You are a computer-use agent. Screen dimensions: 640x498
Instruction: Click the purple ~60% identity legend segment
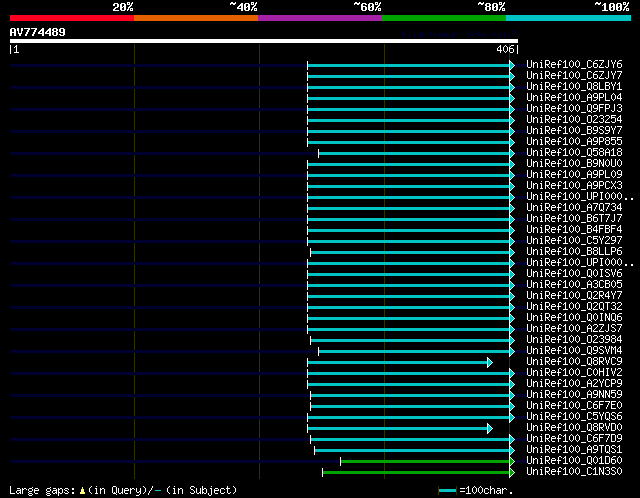[320, 18]
